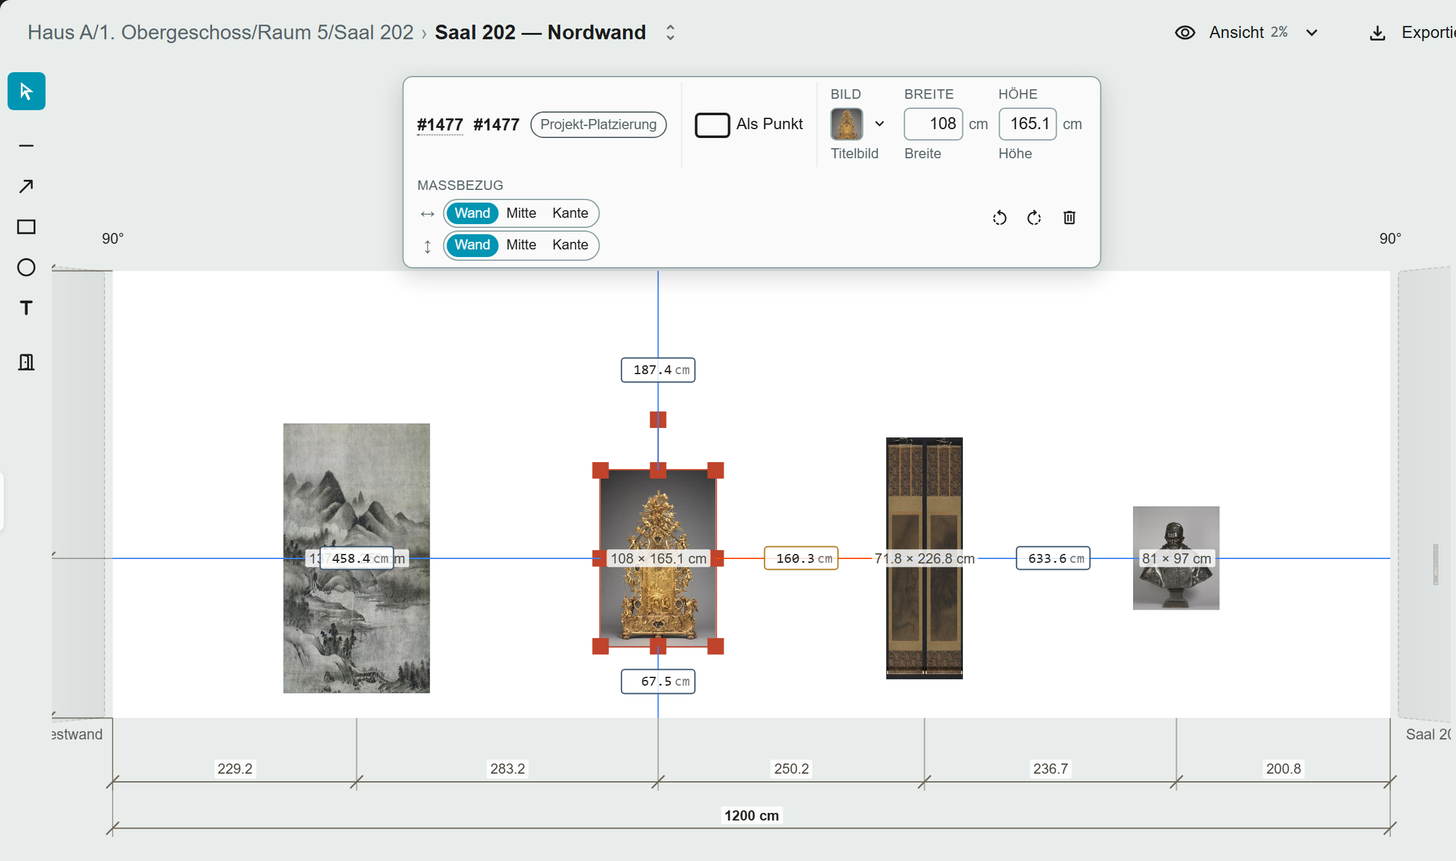The image size is (1456, 861).
Task: Enable the Als Punkt checkbox
Action: tap(712, 125)
